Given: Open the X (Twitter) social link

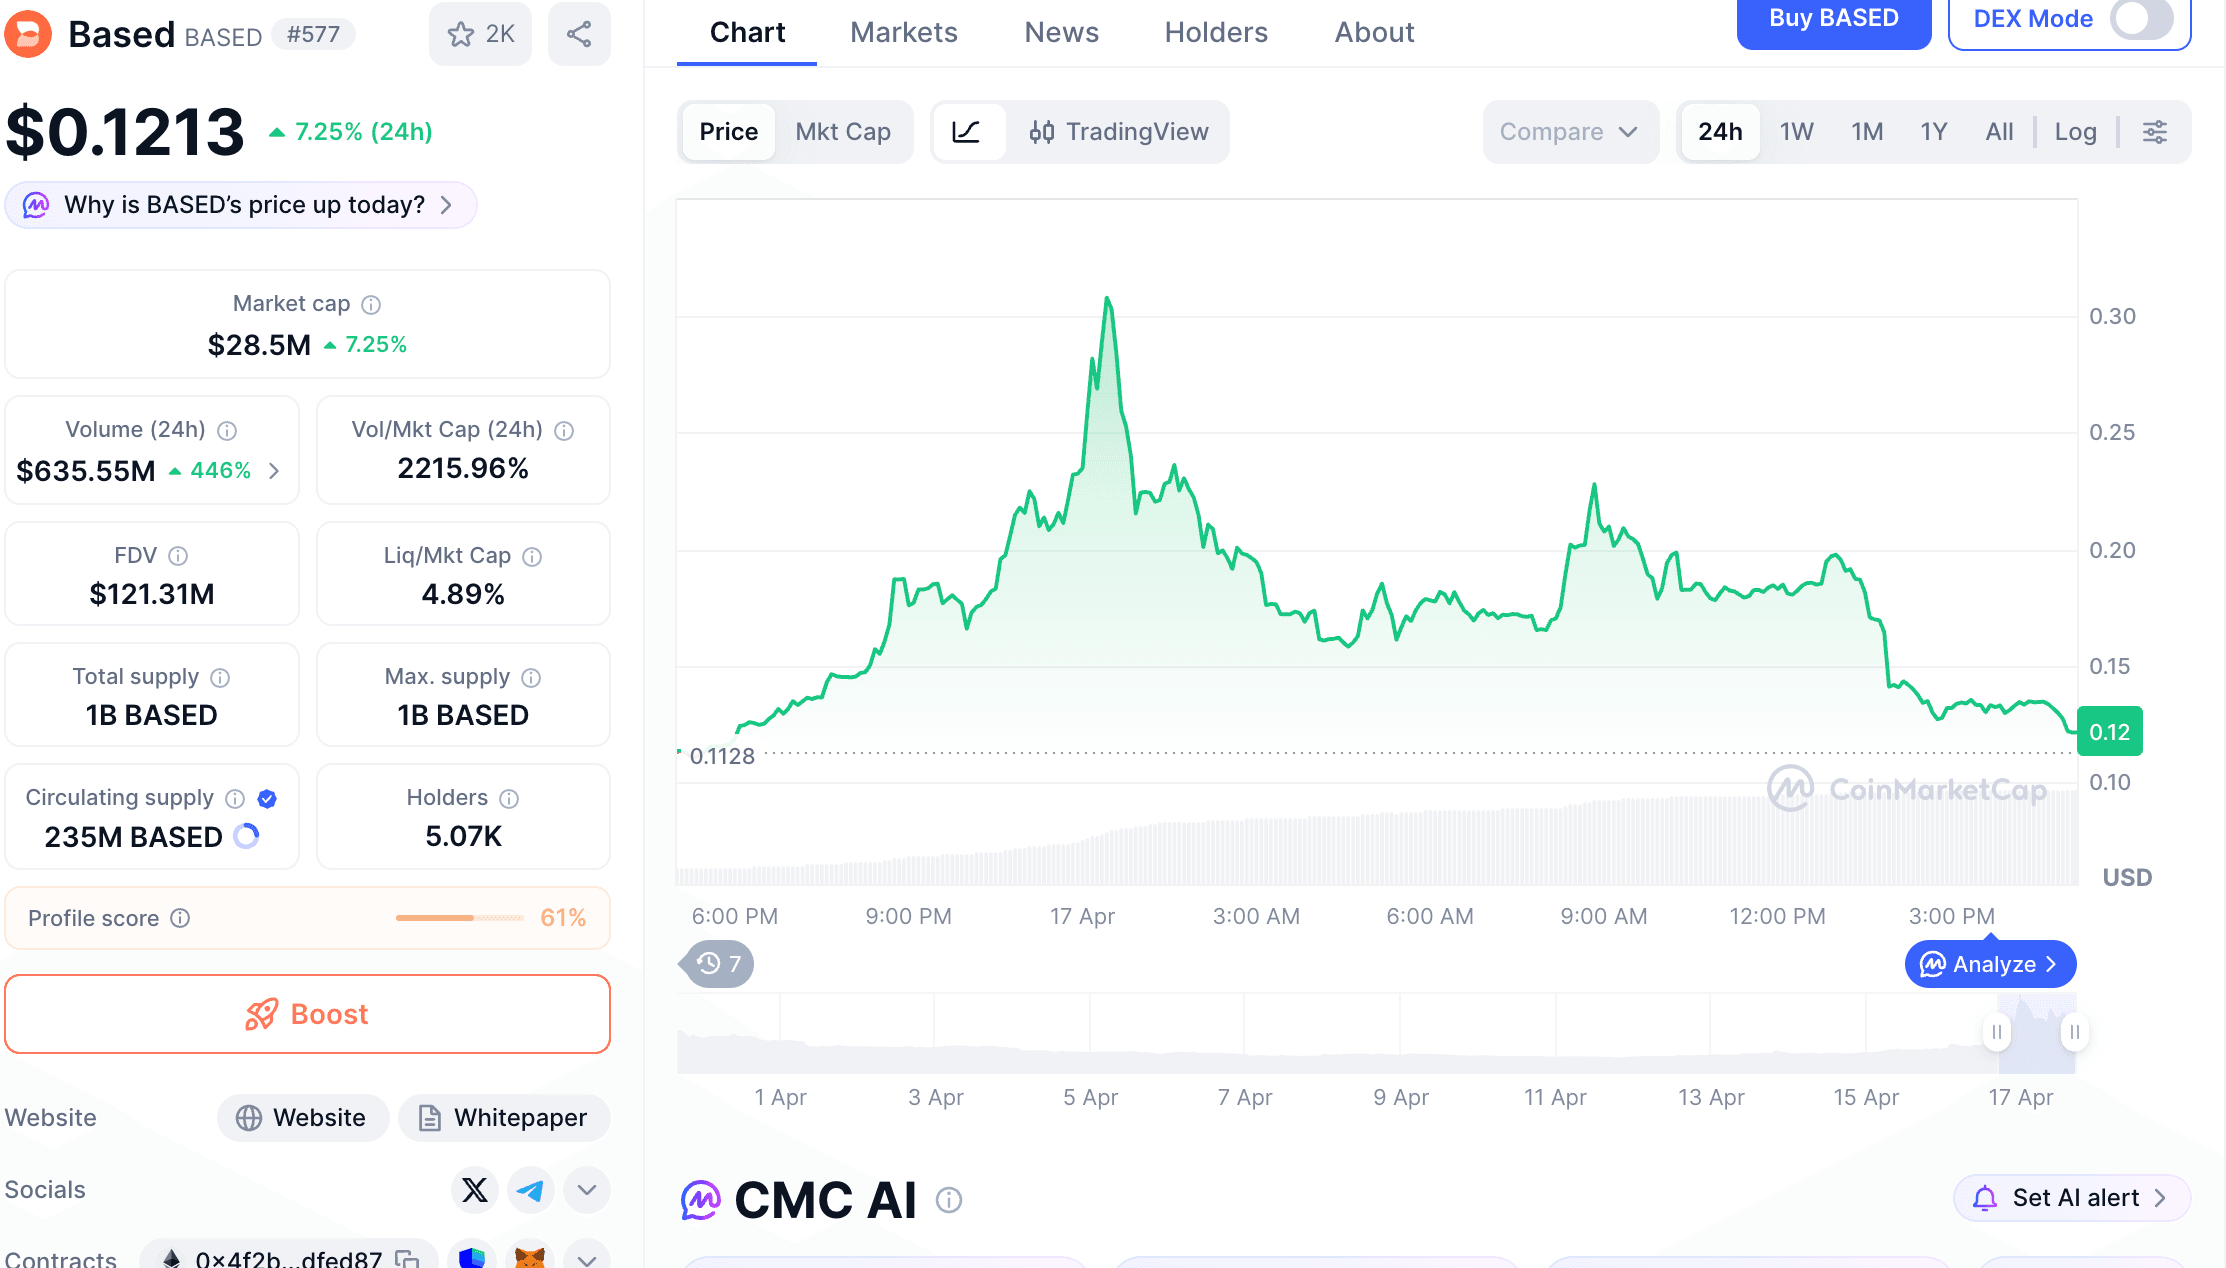Looking at the screenshot, I should pyautogui.click(x=475, y=1190).
